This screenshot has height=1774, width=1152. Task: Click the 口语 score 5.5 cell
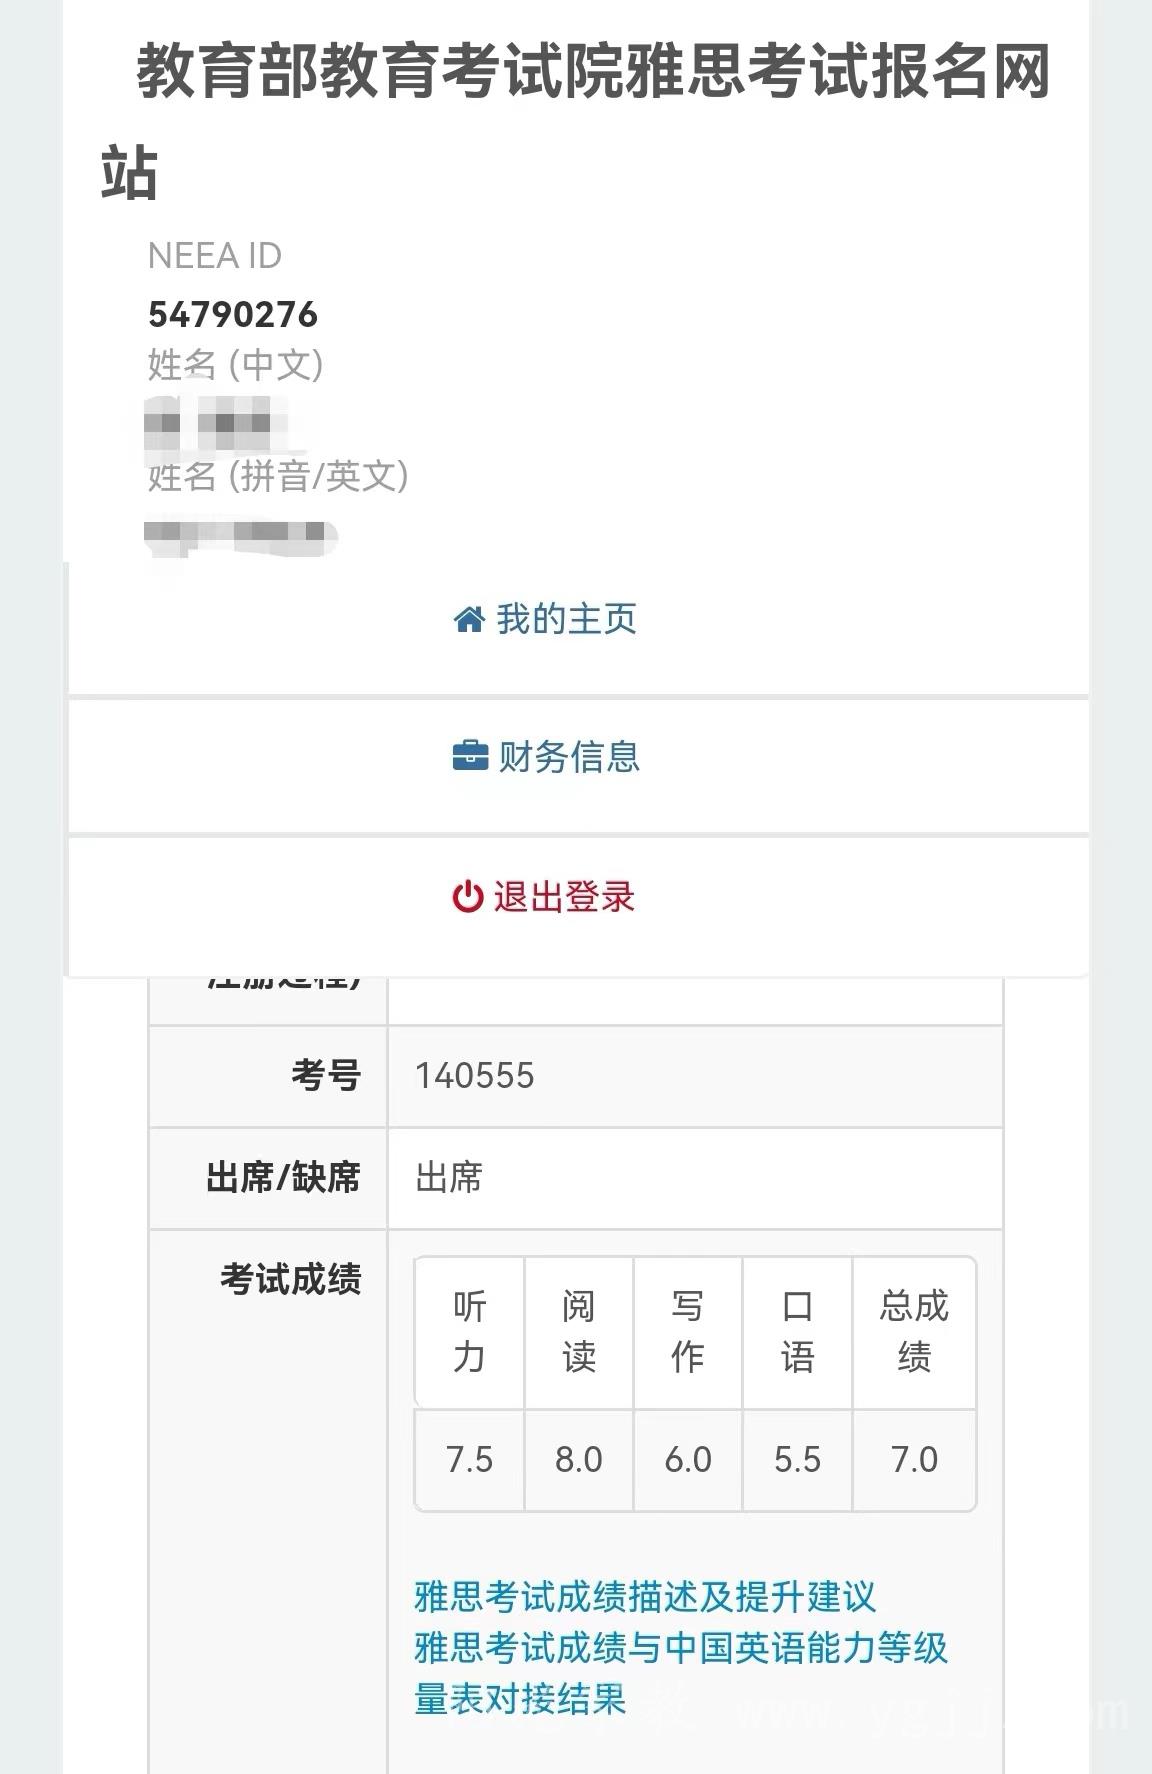(797, 1460)
